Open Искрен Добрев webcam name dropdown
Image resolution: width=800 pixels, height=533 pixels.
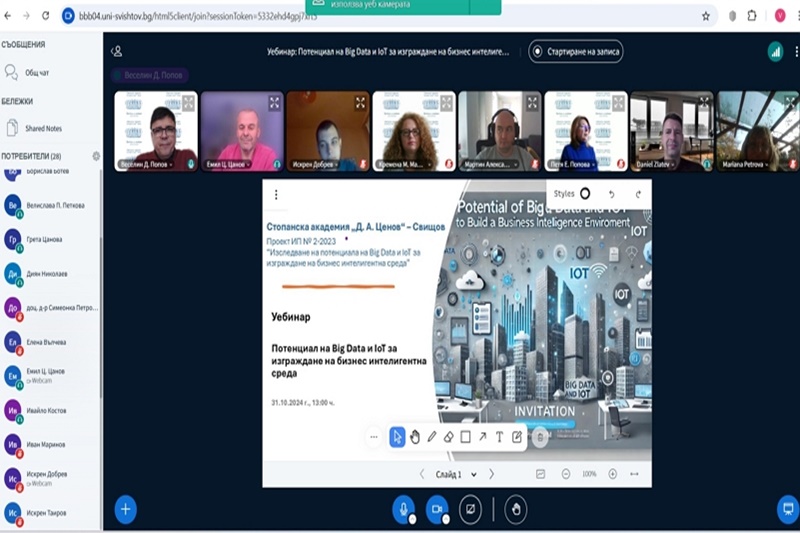click(315, 164)
